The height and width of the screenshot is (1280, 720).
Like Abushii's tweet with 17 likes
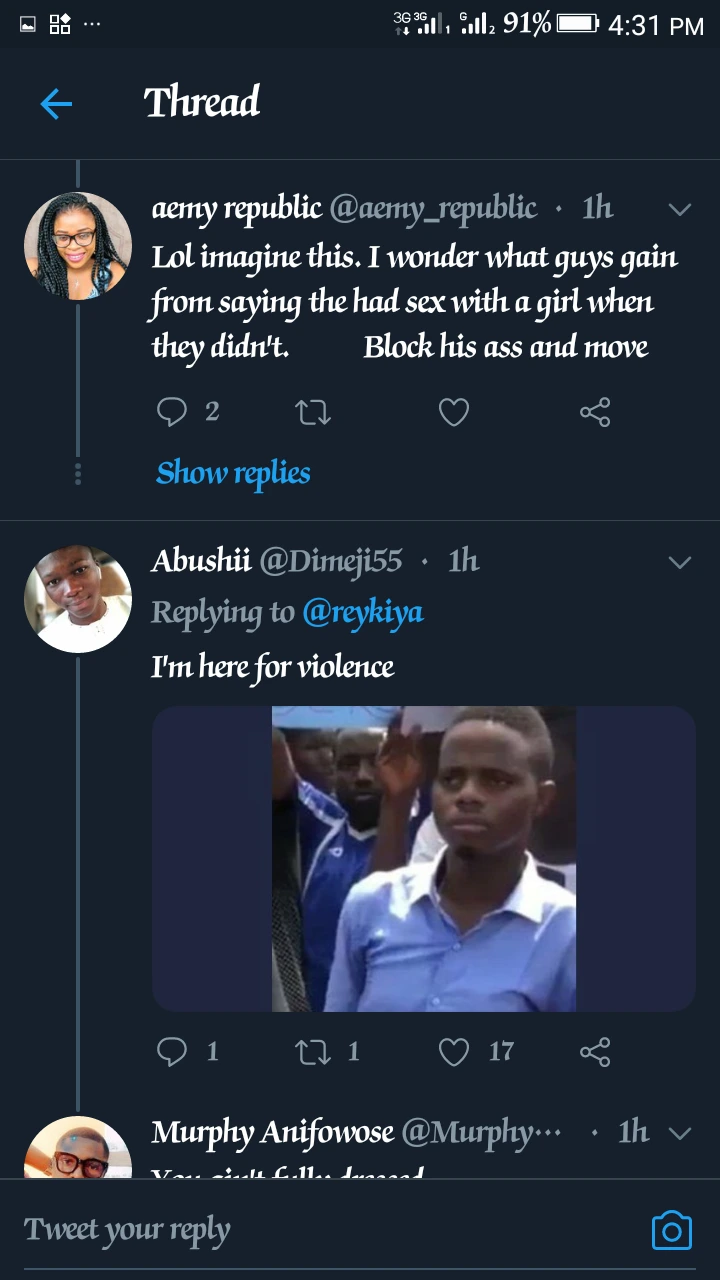(x=454, y=1051)
